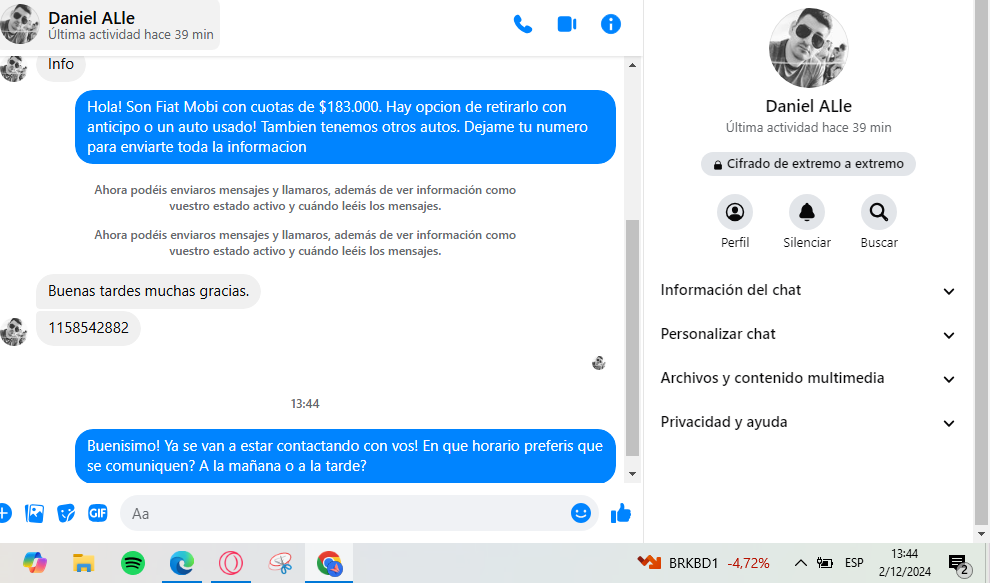The height and width of the screenshot is (583, 990).
Task: Open the GIF picker
Action: coord(98,514)
